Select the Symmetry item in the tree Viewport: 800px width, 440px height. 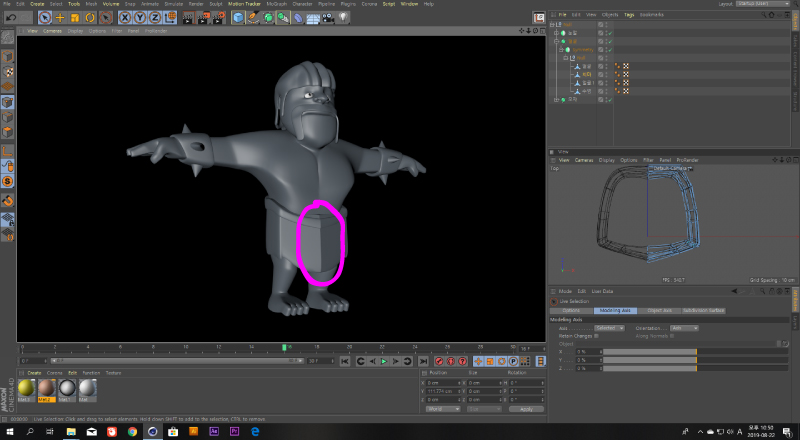(582, 50)
